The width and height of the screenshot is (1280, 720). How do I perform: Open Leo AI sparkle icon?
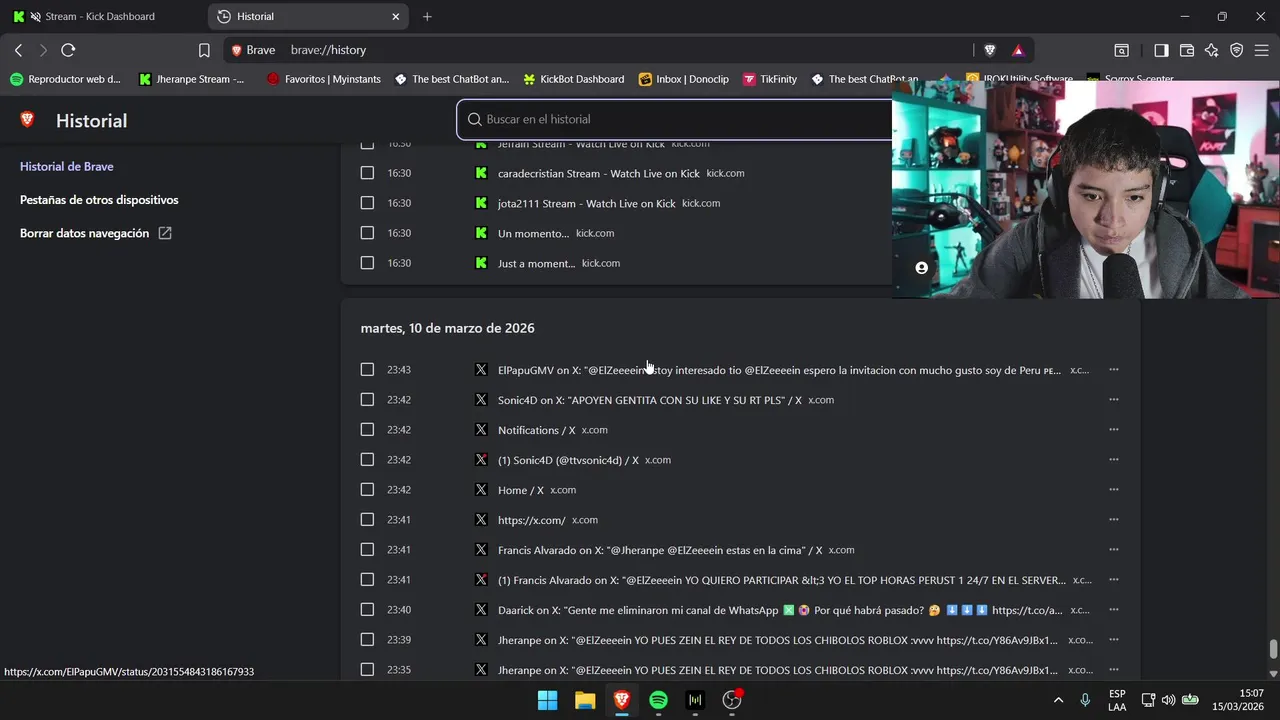tap(1212, 50)
